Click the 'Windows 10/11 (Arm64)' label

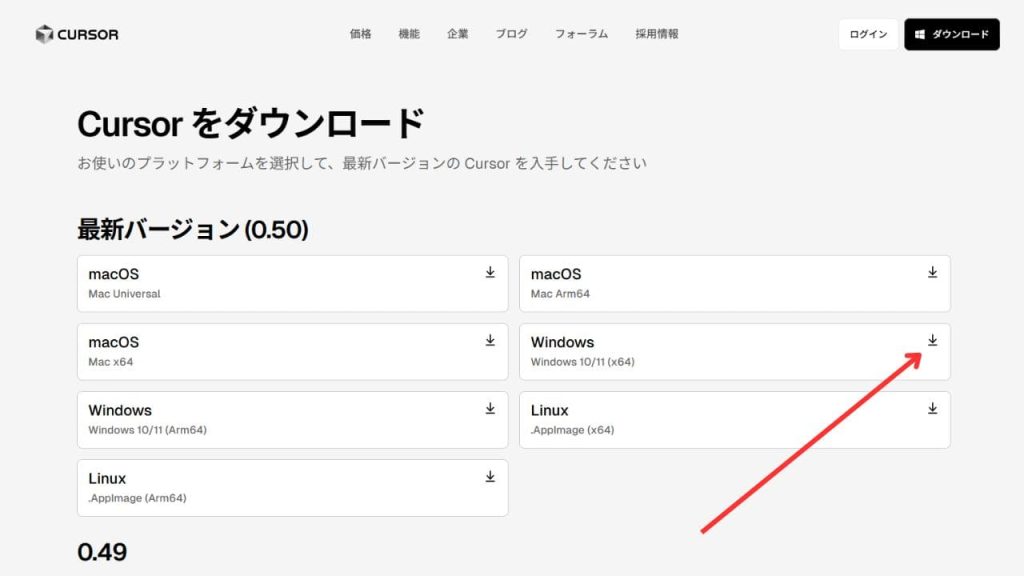148,430
